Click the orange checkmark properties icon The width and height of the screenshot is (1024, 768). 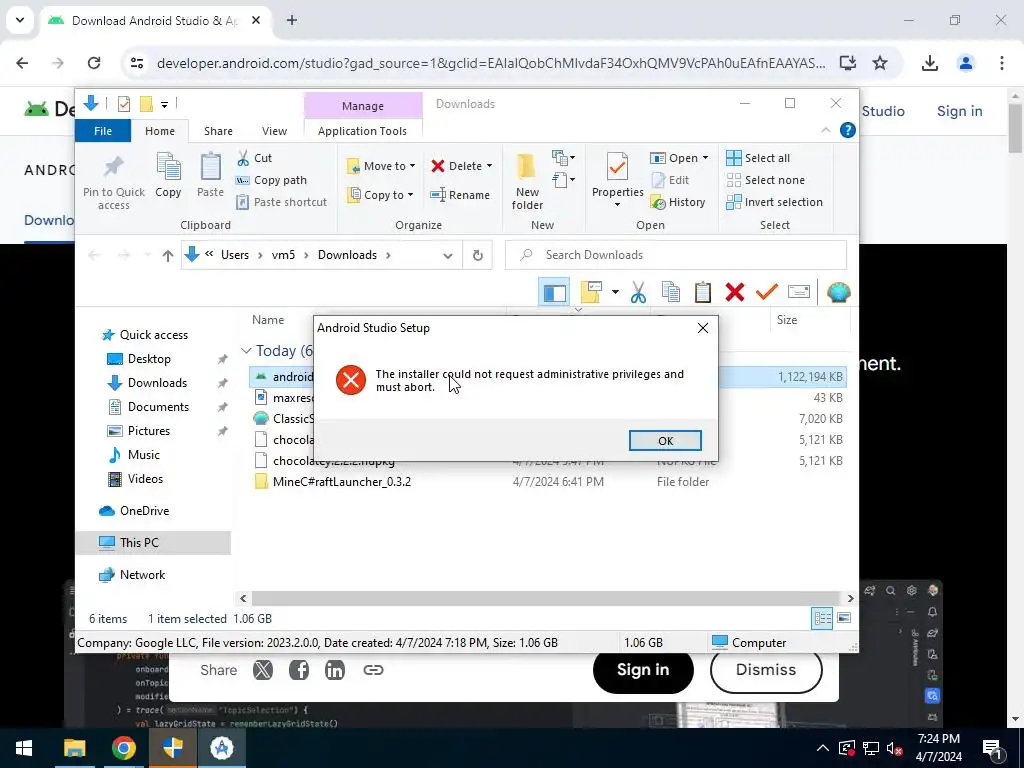point(767,292)
